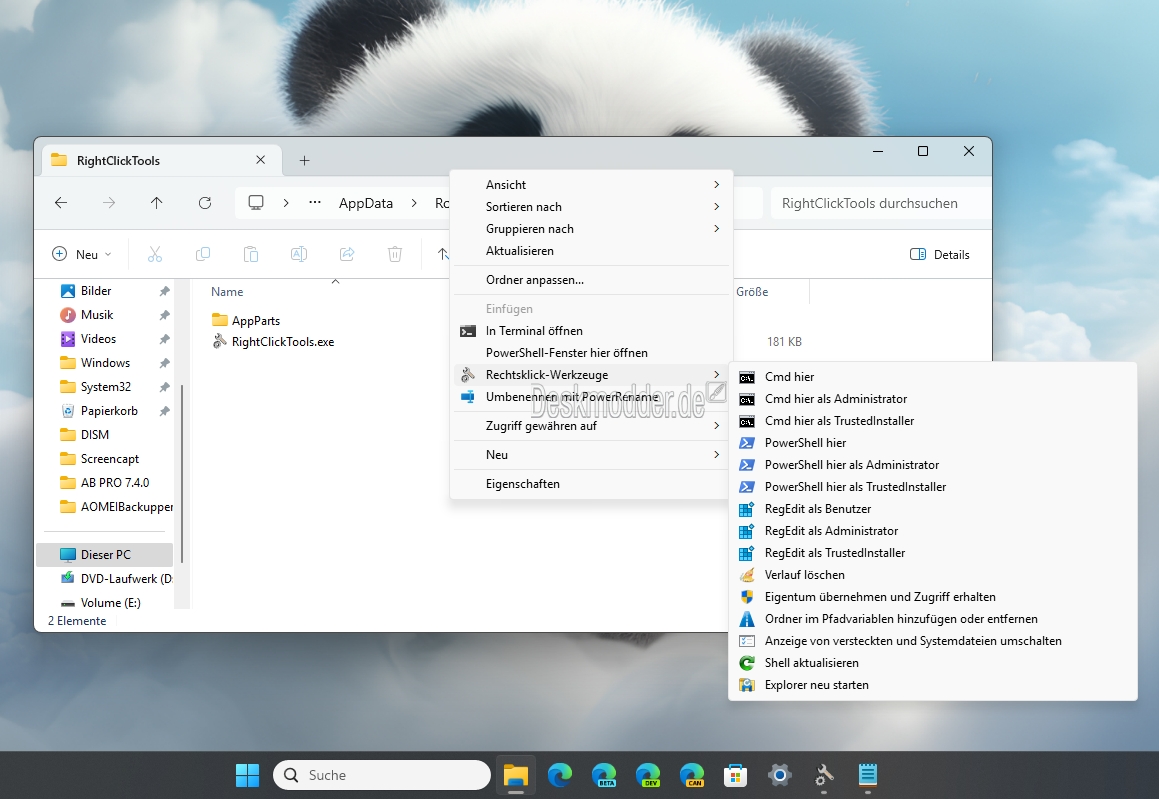The image size is (1159, 799).
Task: Click the Terminal icon beside In Terminal öffnen
Action: click(468, 331)
